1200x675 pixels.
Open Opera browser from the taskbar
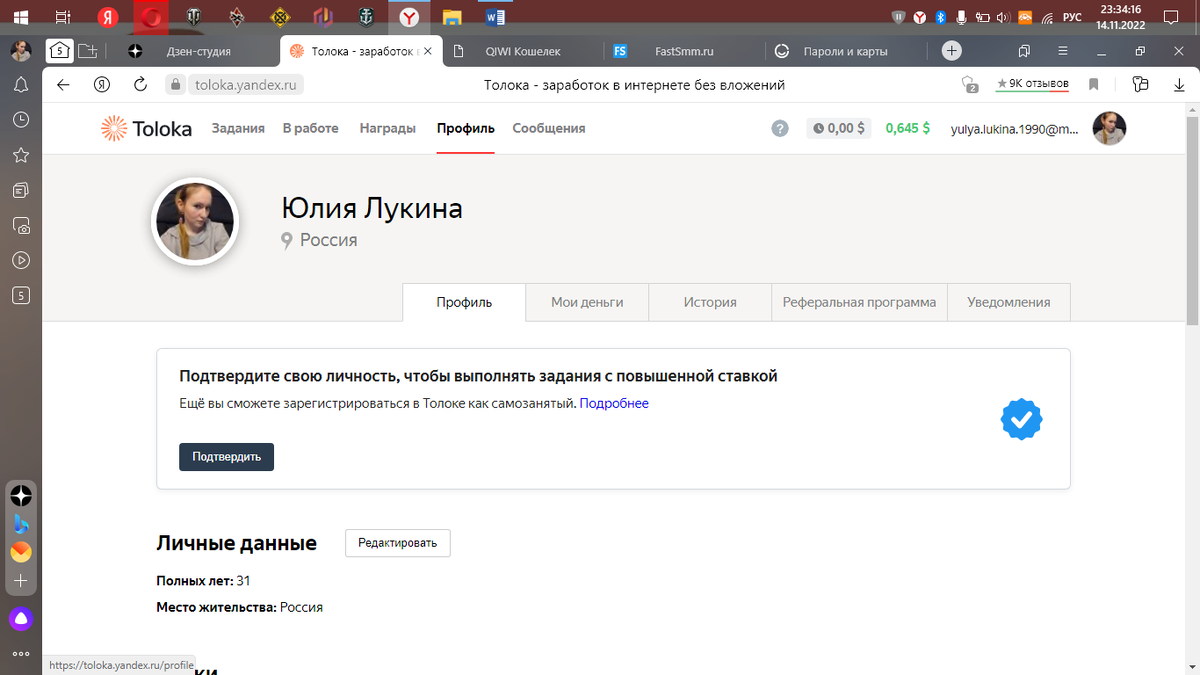[x=152, y=17]
